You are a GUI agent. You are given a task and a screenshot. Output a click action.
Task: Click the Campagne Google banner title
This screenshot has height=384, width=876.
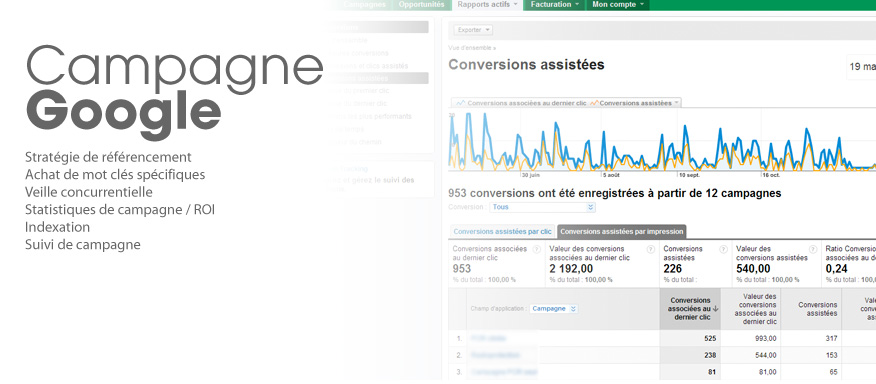[x=175, y=92]
